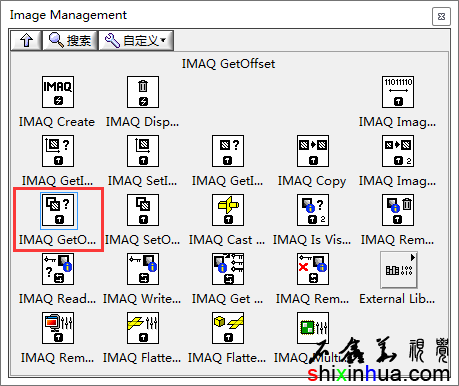Pick IMAQ Remove Vision Info with trash icon
Image resolution: width=459 pixels, height=386 pixels.
(398, 210)
